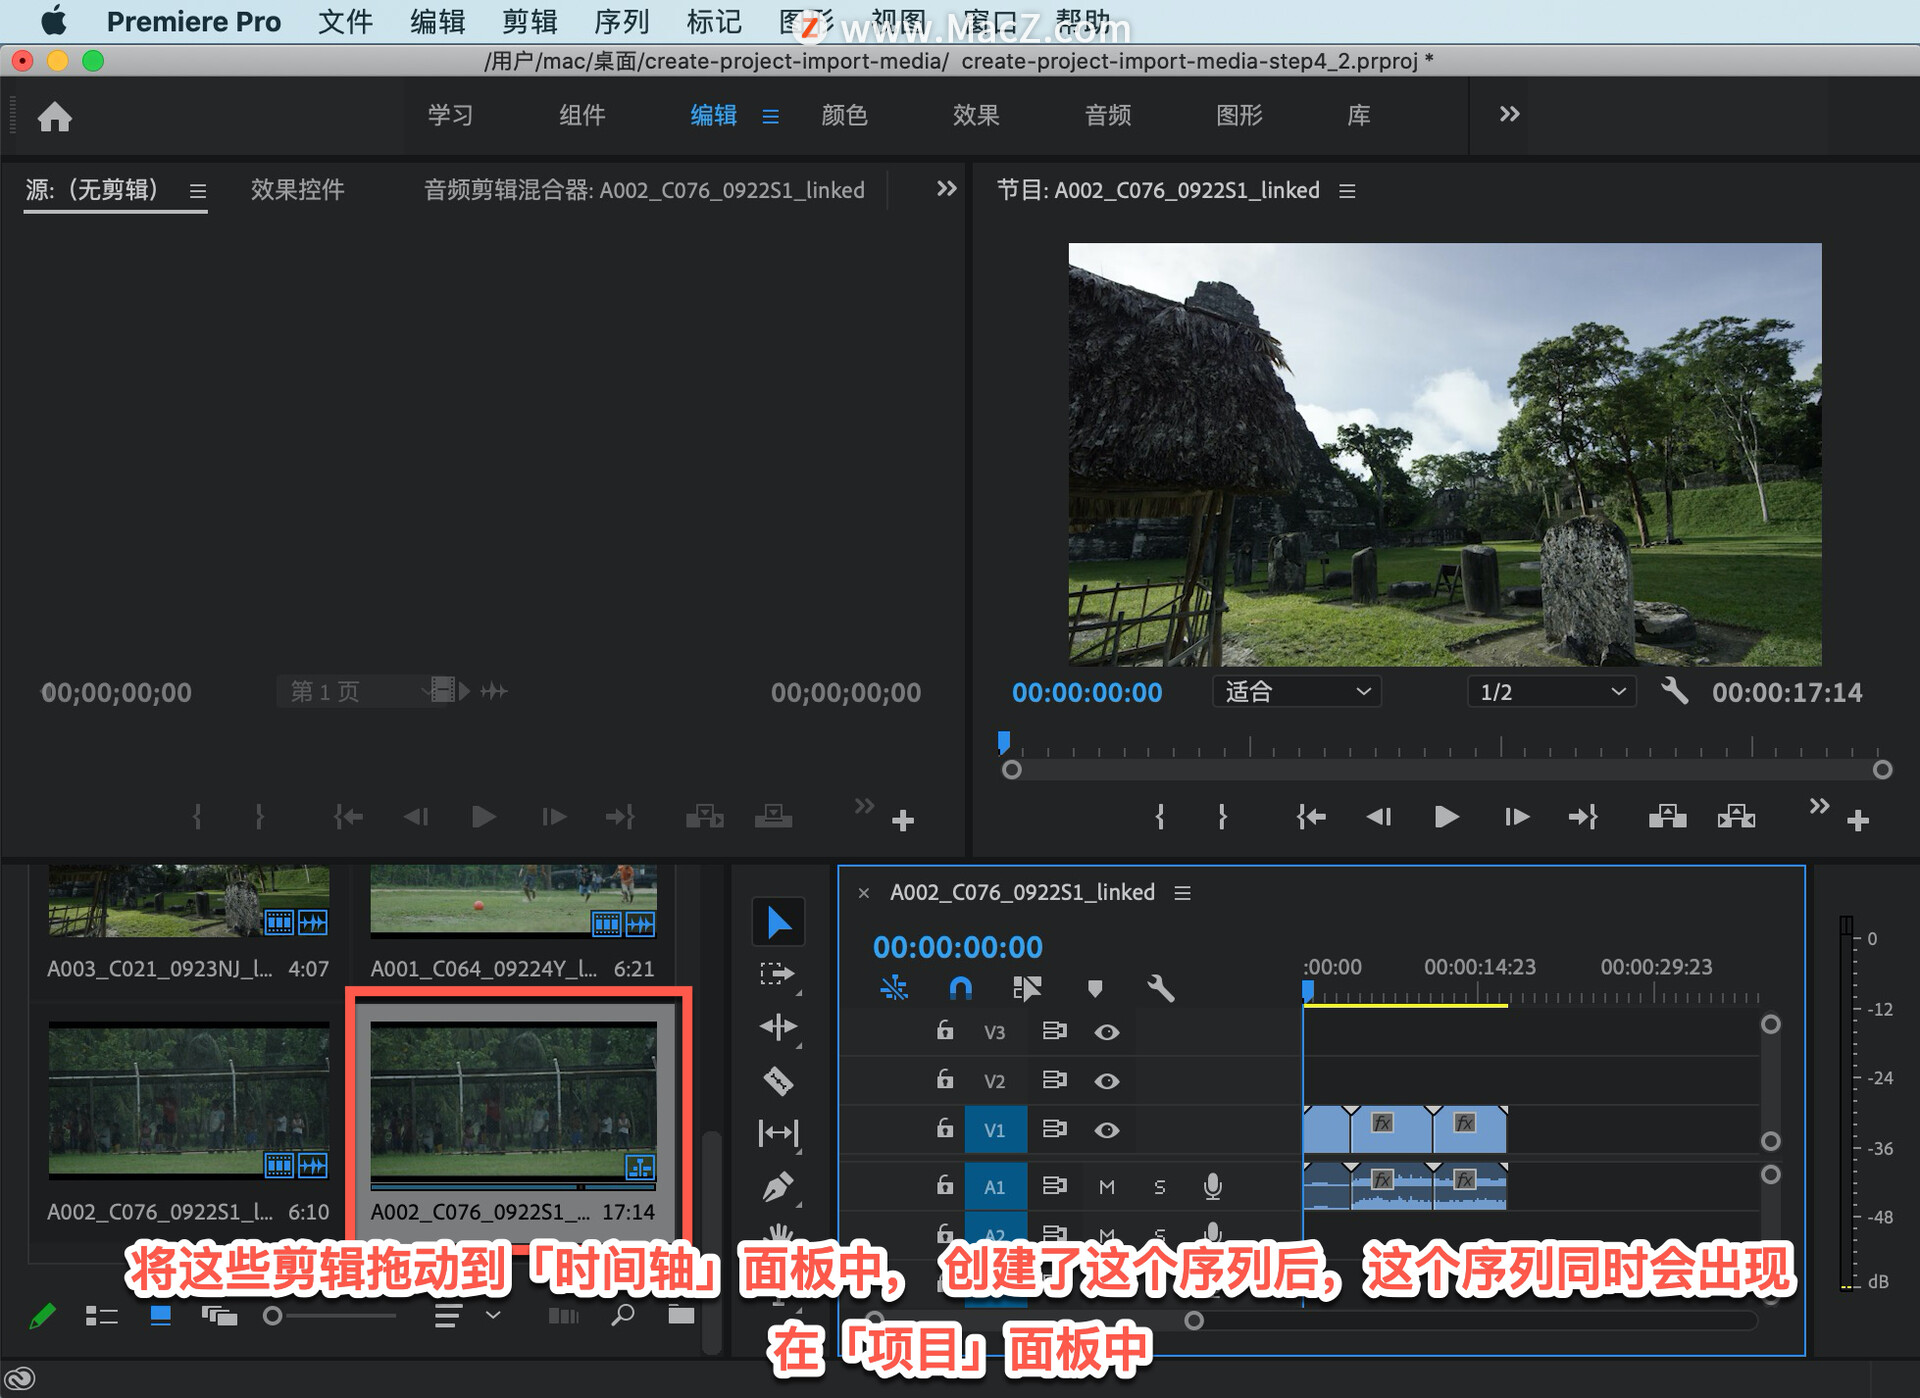Select the Track Select Forward tool
Viewport: 1920px width, 1398px height.
point(776,973)
